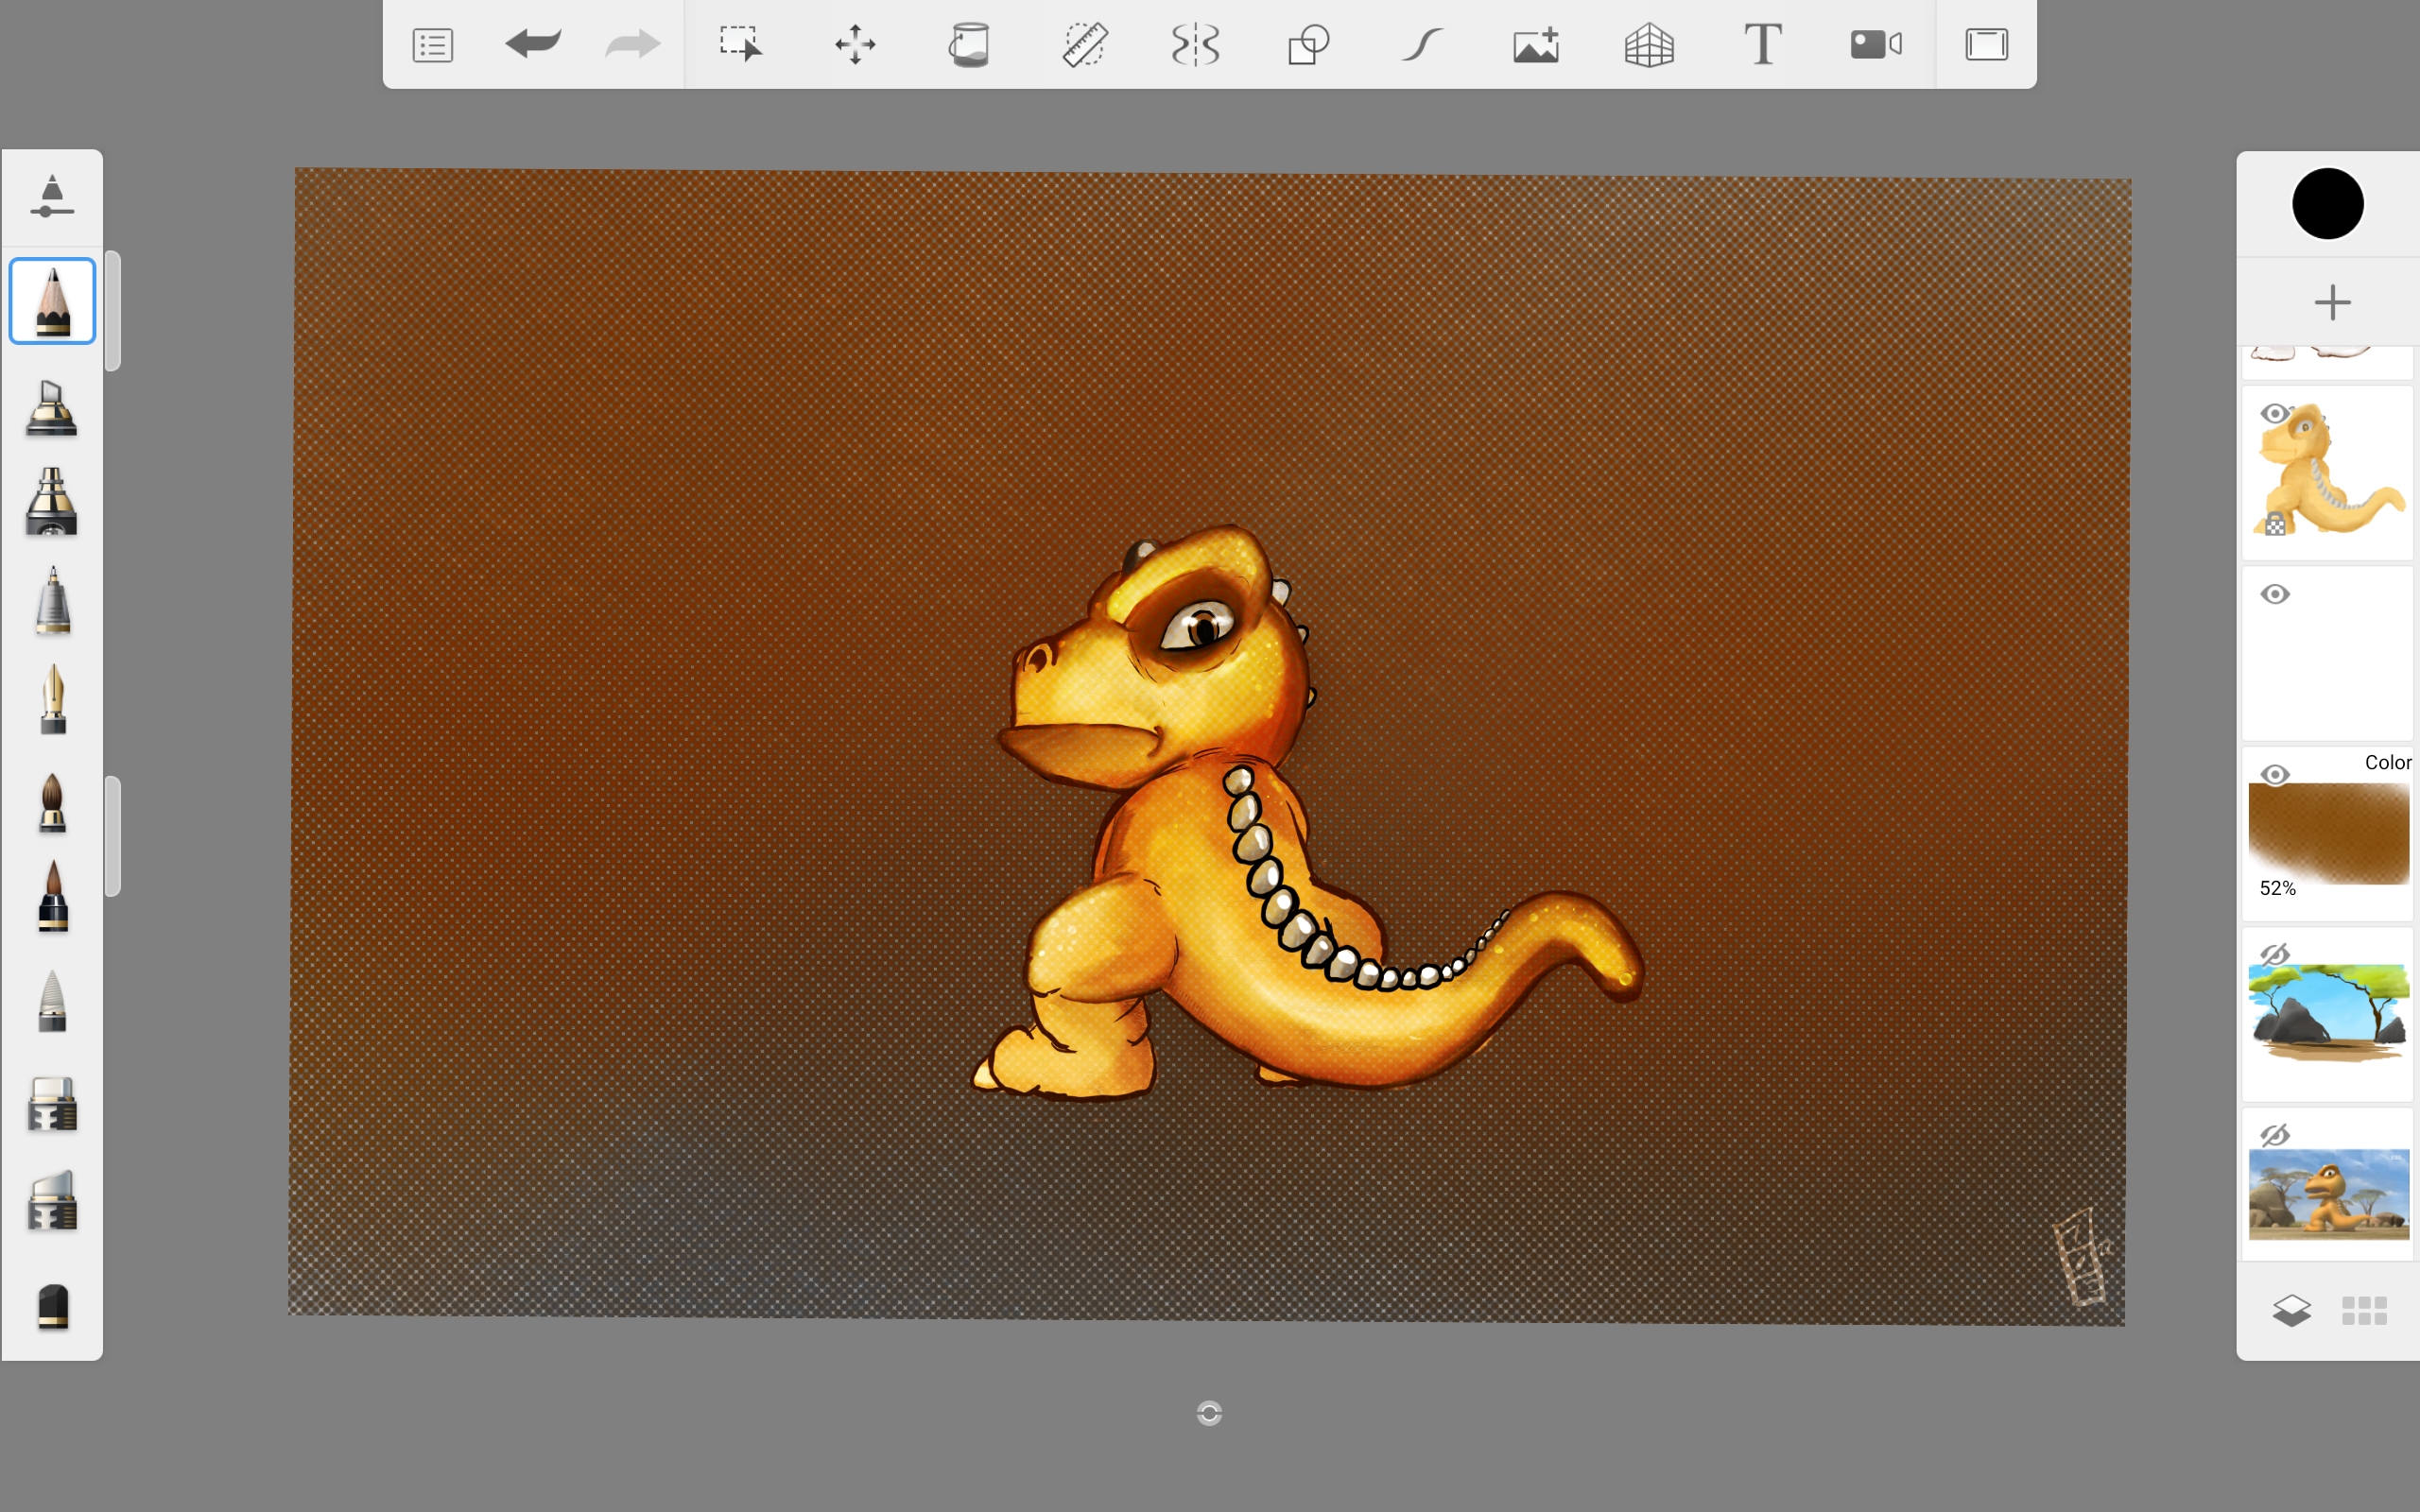Open the Ruler guides tool
This screenshot has height=1512, width=2420.
click(x=1083, y=45)
